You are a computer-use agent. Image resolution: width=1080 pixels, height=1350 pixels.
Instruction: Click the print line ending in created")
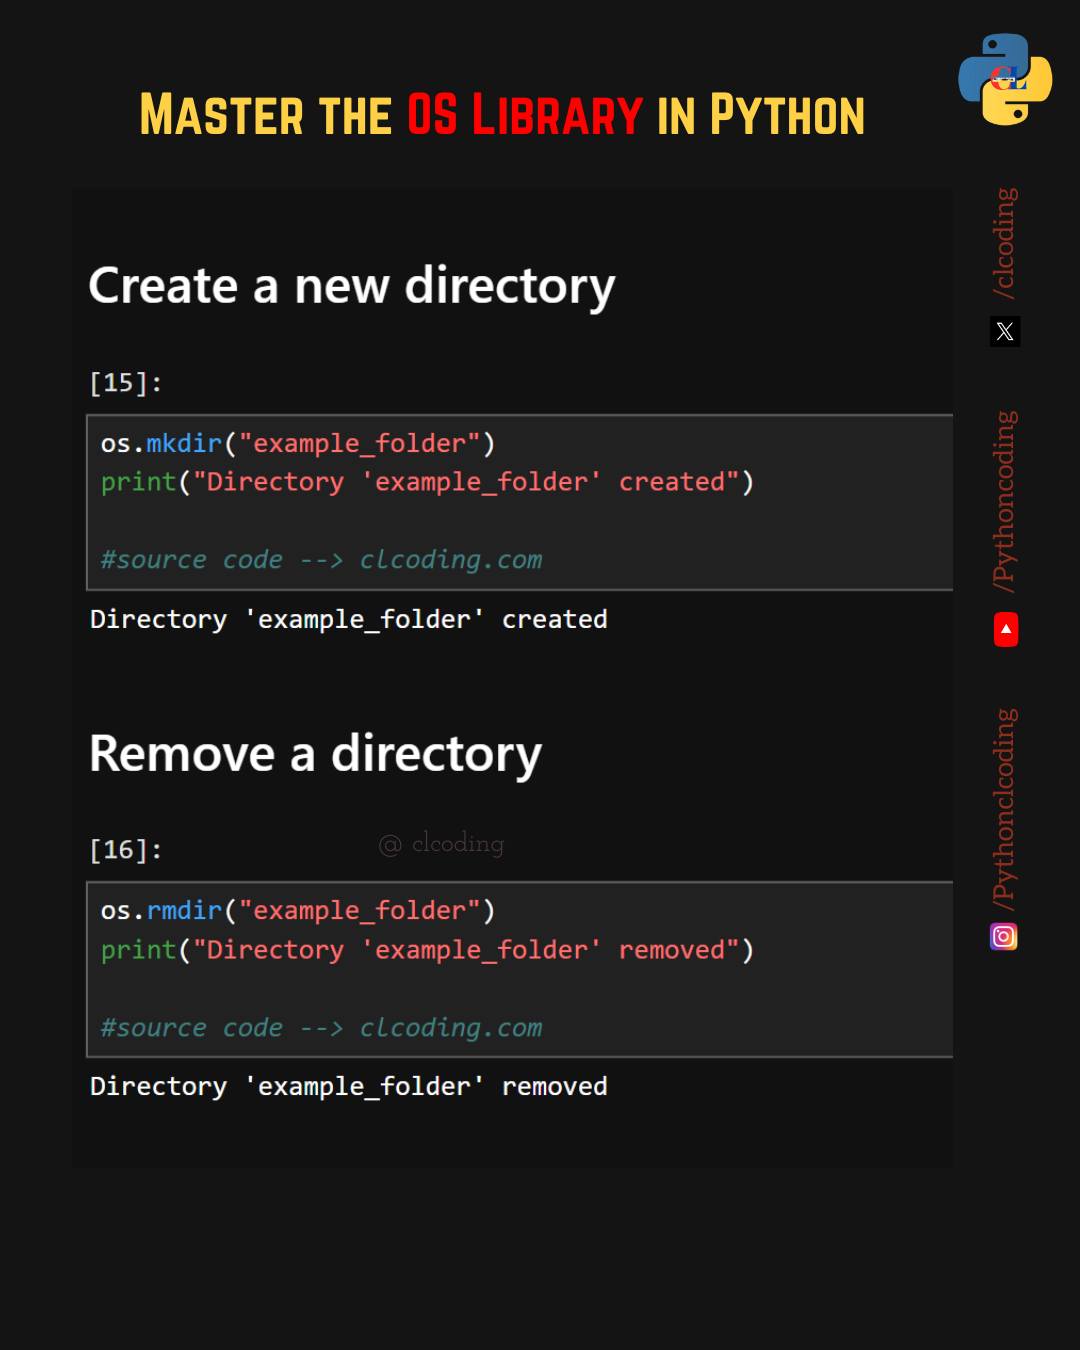[427, 482]
